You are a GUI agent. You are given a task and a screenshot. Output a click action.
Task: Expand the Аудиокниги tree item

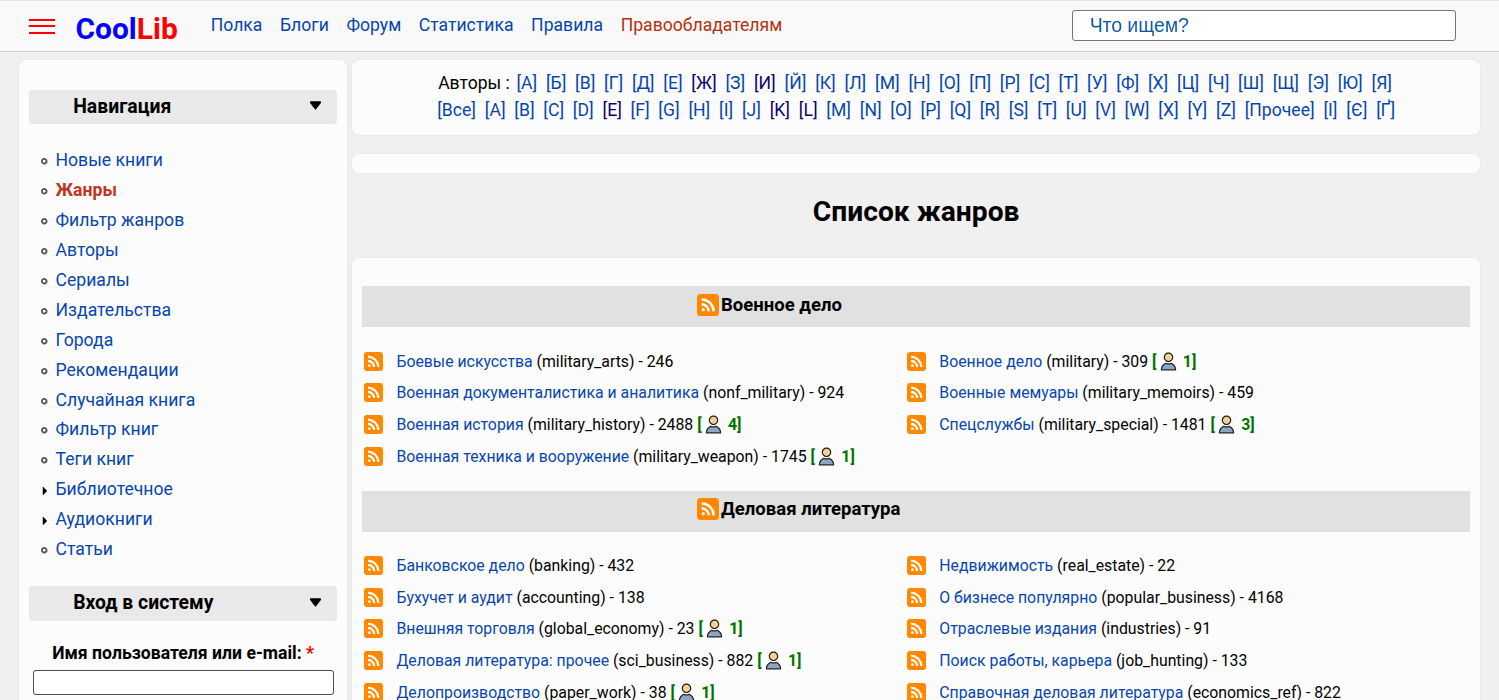point(45,520)
